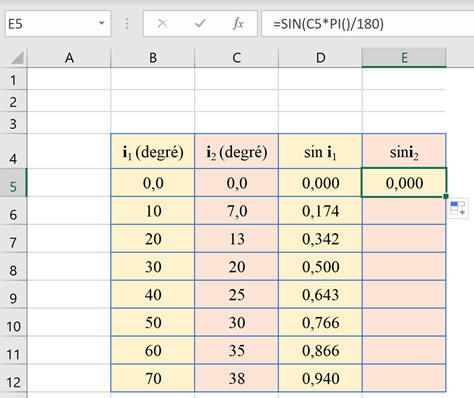Screen dimensions: 474x398
Task: Select row 6 header
Action: 13,211
